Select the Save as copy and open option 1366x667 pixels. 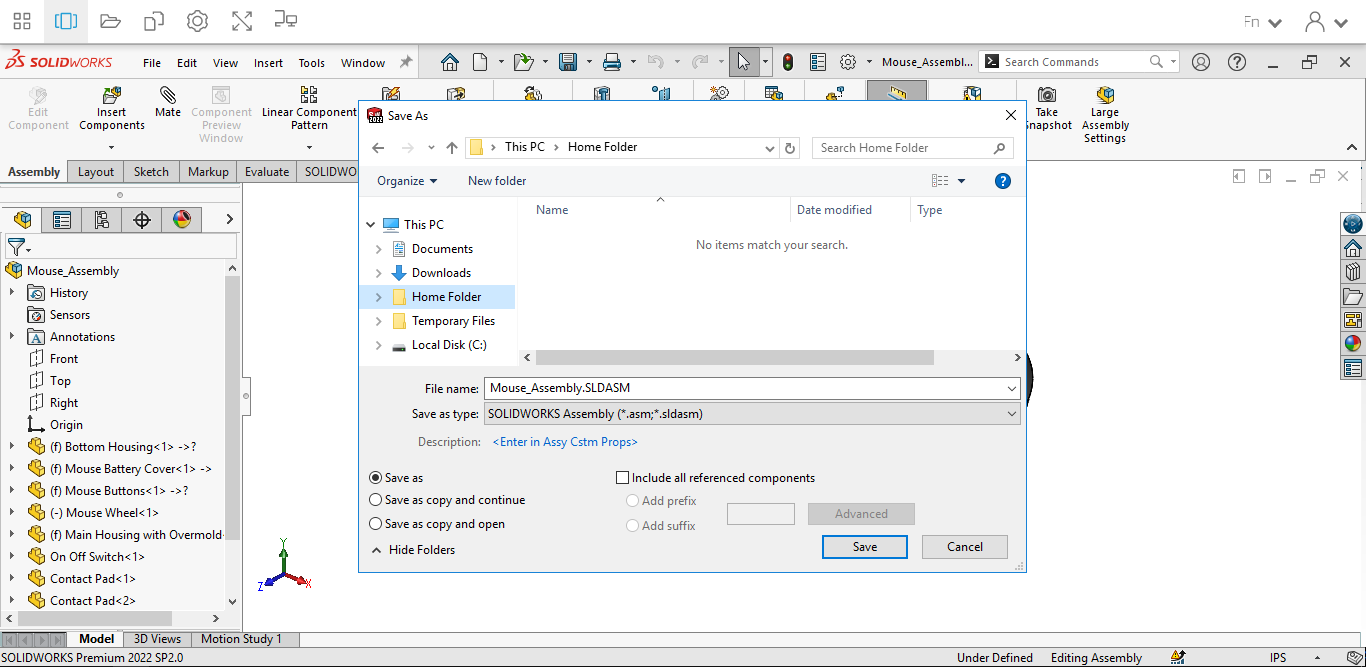376,523
